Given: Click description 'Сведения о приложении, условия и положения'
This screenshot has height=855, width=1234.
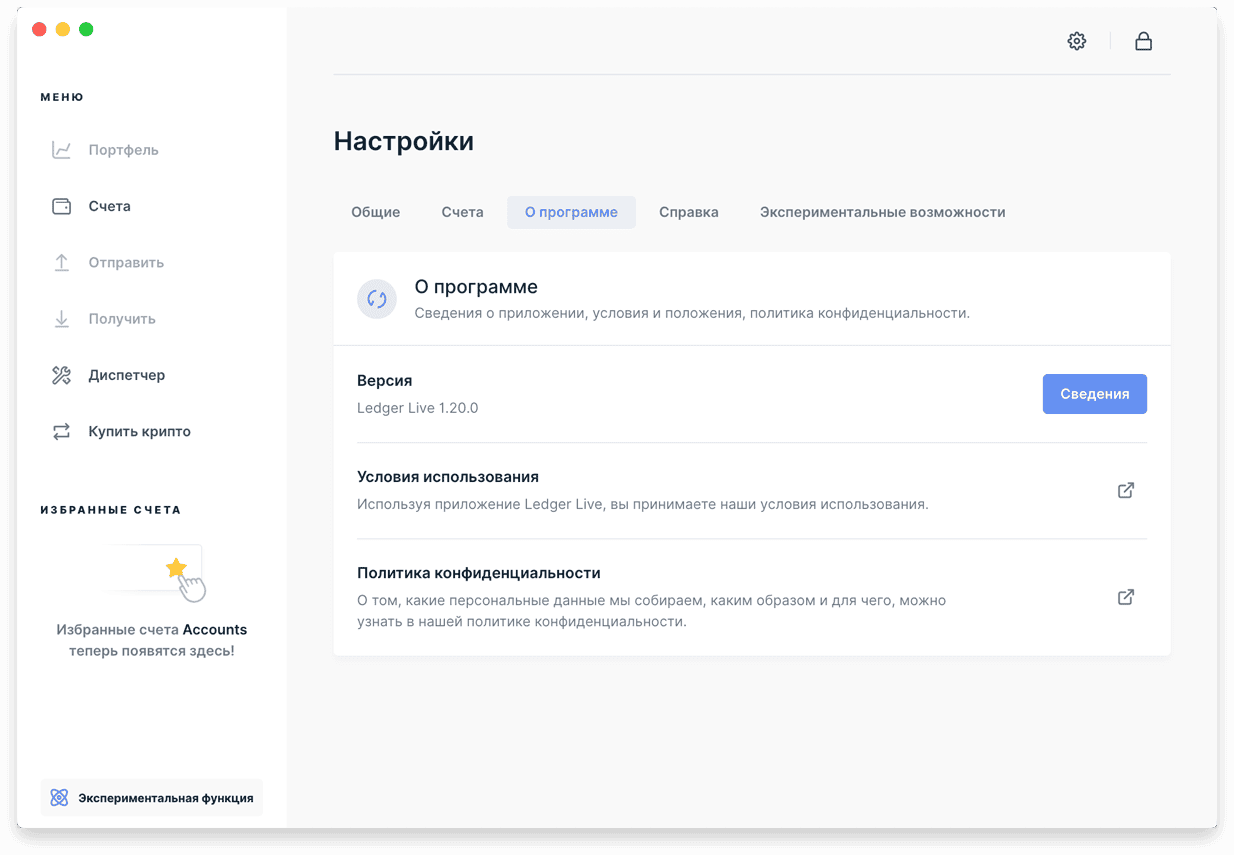Looking at the screenshot, I should coord(692,313).
